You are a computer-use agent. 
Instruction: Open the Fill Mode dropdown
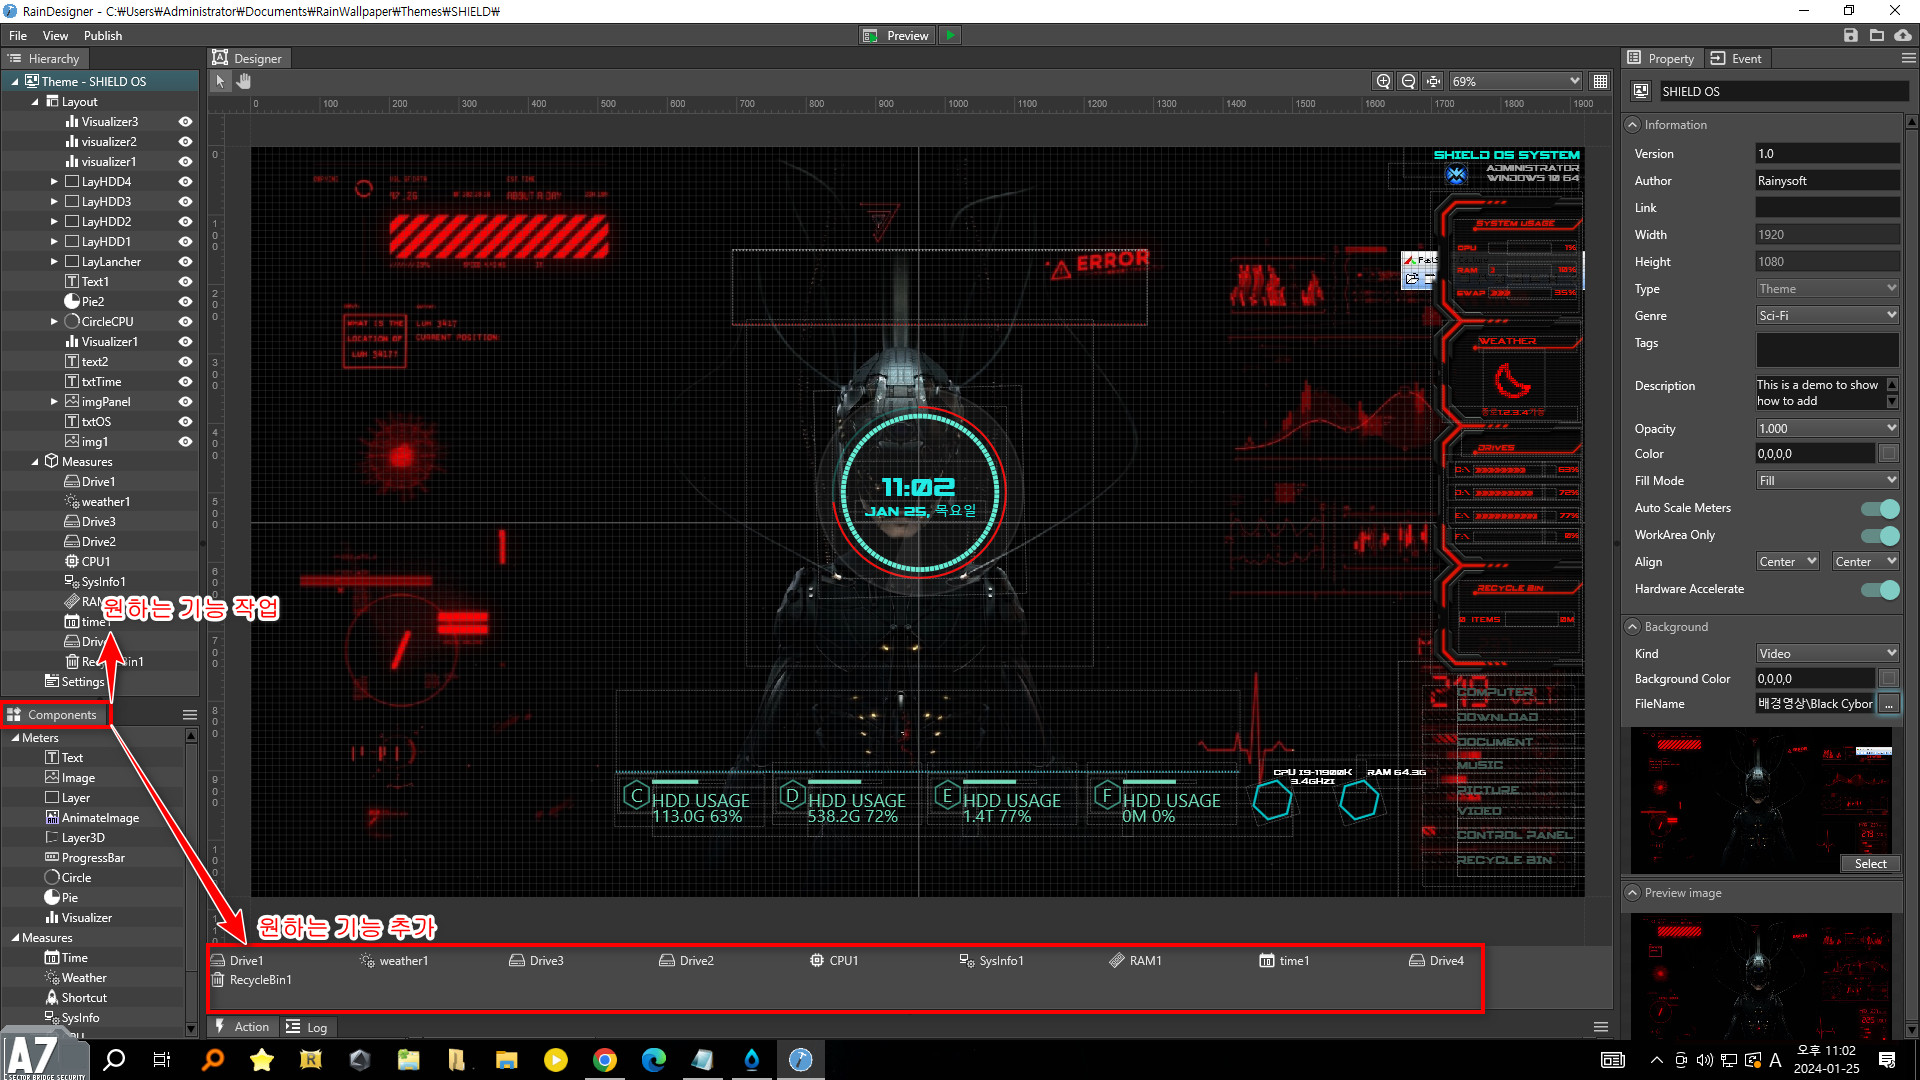(x=1828, y=481)
